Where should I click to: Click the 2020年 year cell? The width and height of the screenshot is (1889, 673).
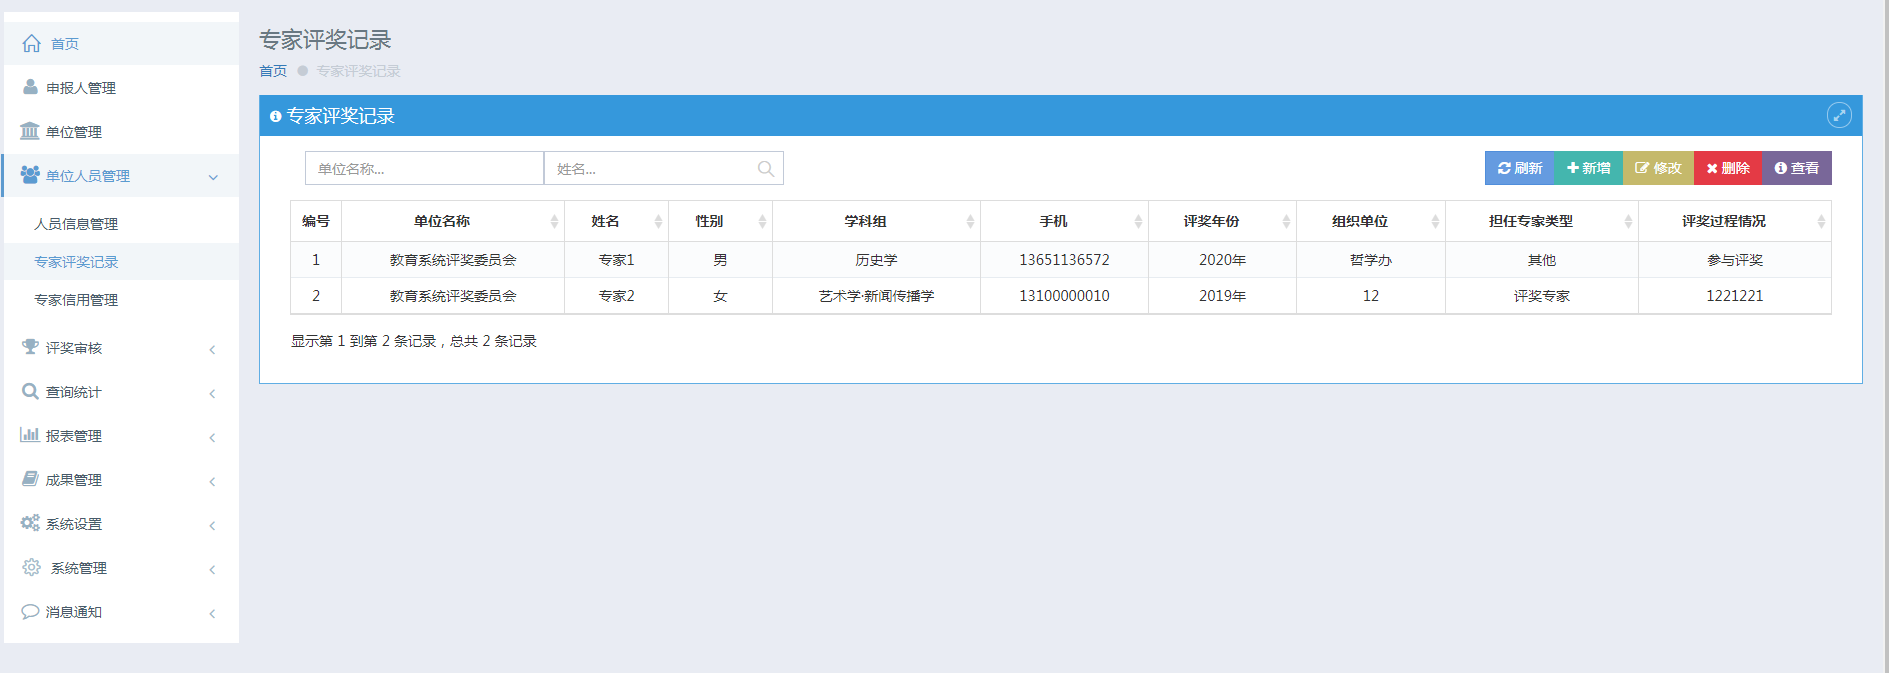1222,260
